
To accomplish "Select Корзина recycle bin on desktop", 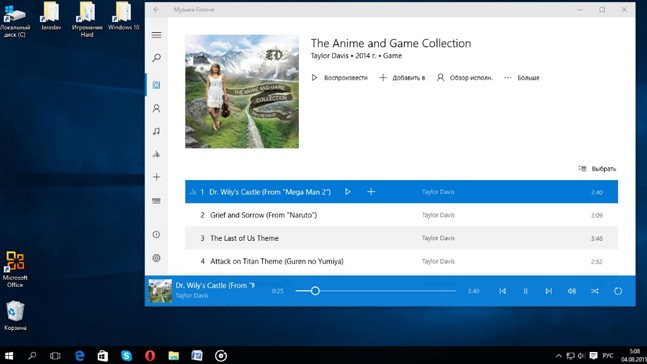I will (15, 316).
